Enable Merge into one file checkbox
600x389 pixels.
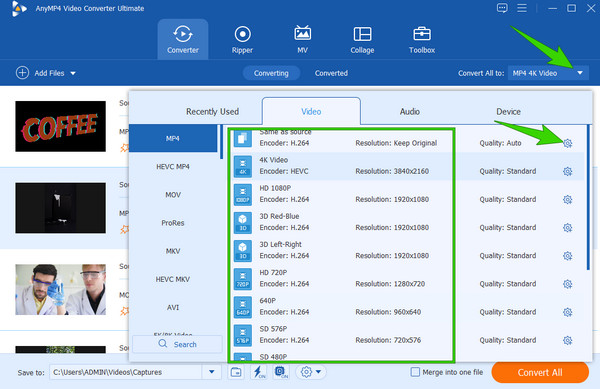[x=415, y=372]
